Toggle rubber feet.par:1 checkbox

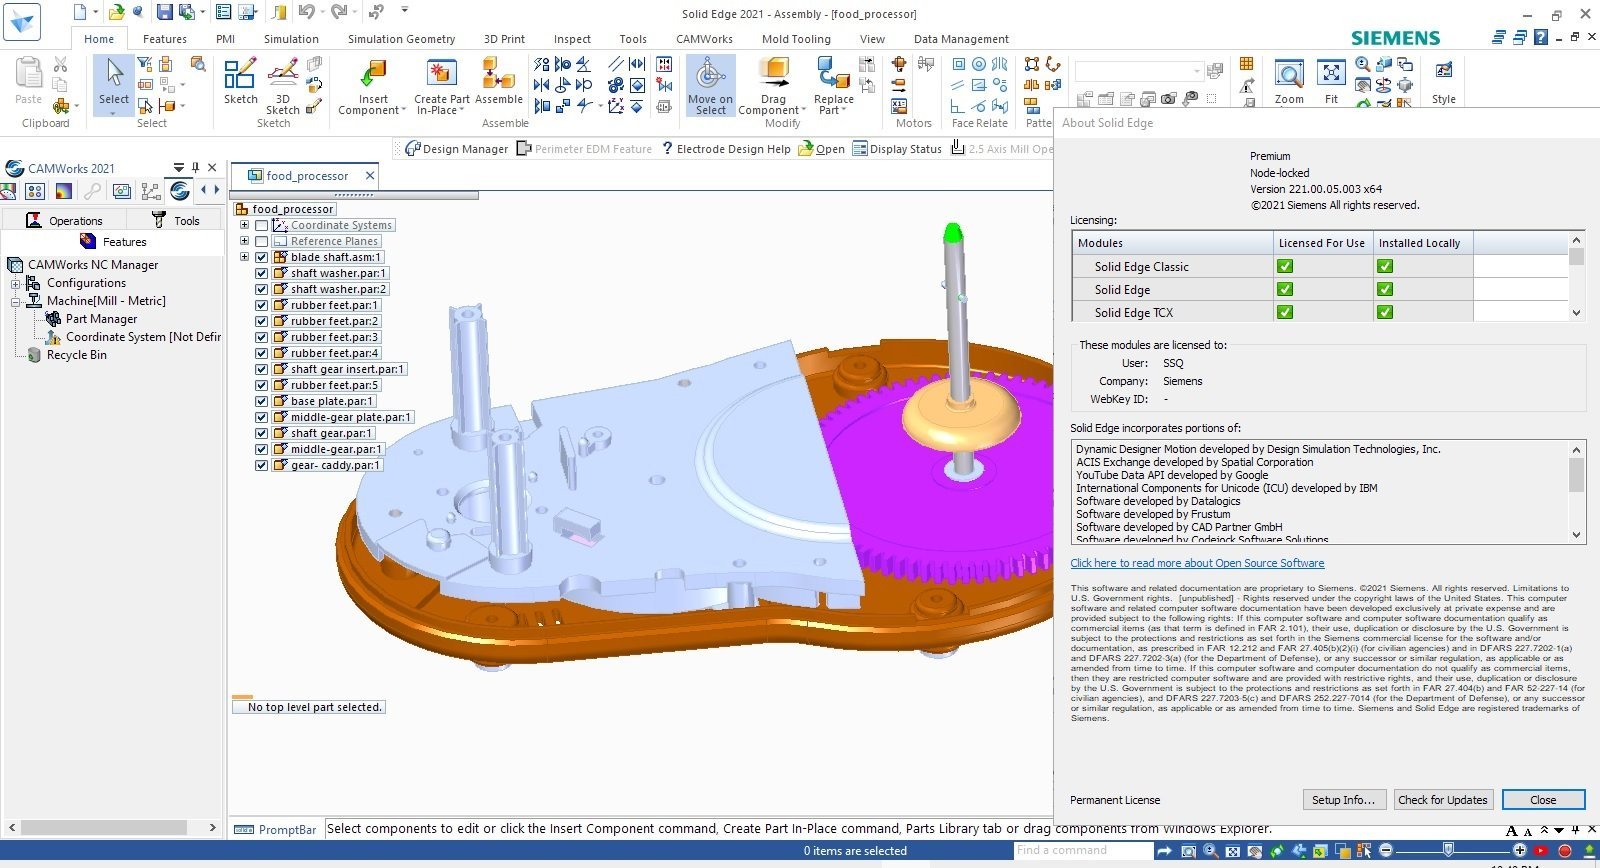[x=261, y=305]
